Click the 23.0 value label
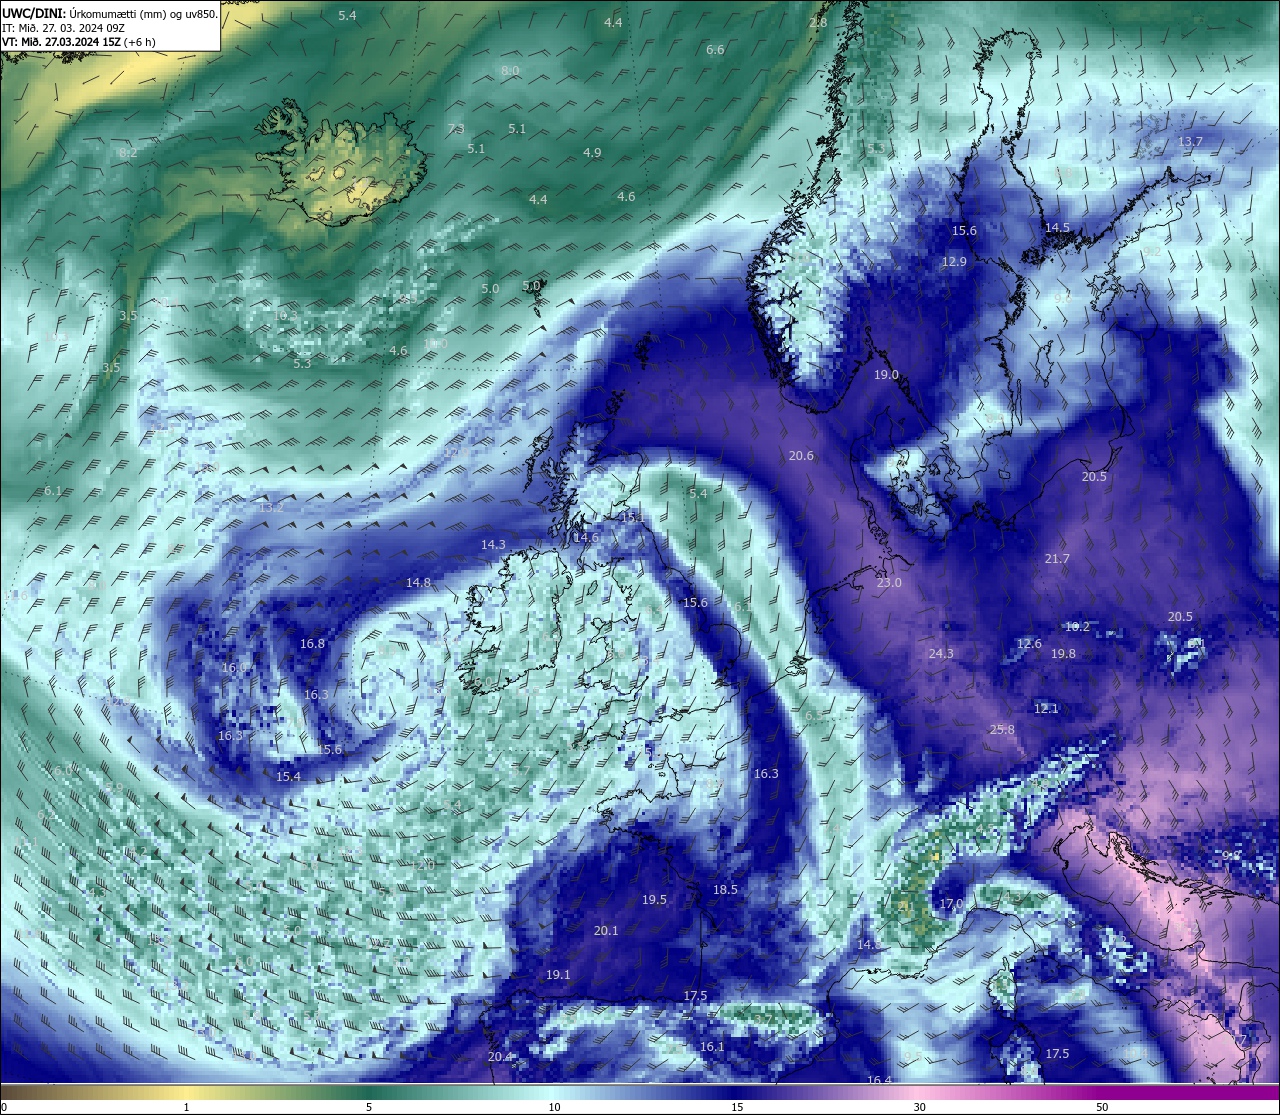 click(889, 582)
